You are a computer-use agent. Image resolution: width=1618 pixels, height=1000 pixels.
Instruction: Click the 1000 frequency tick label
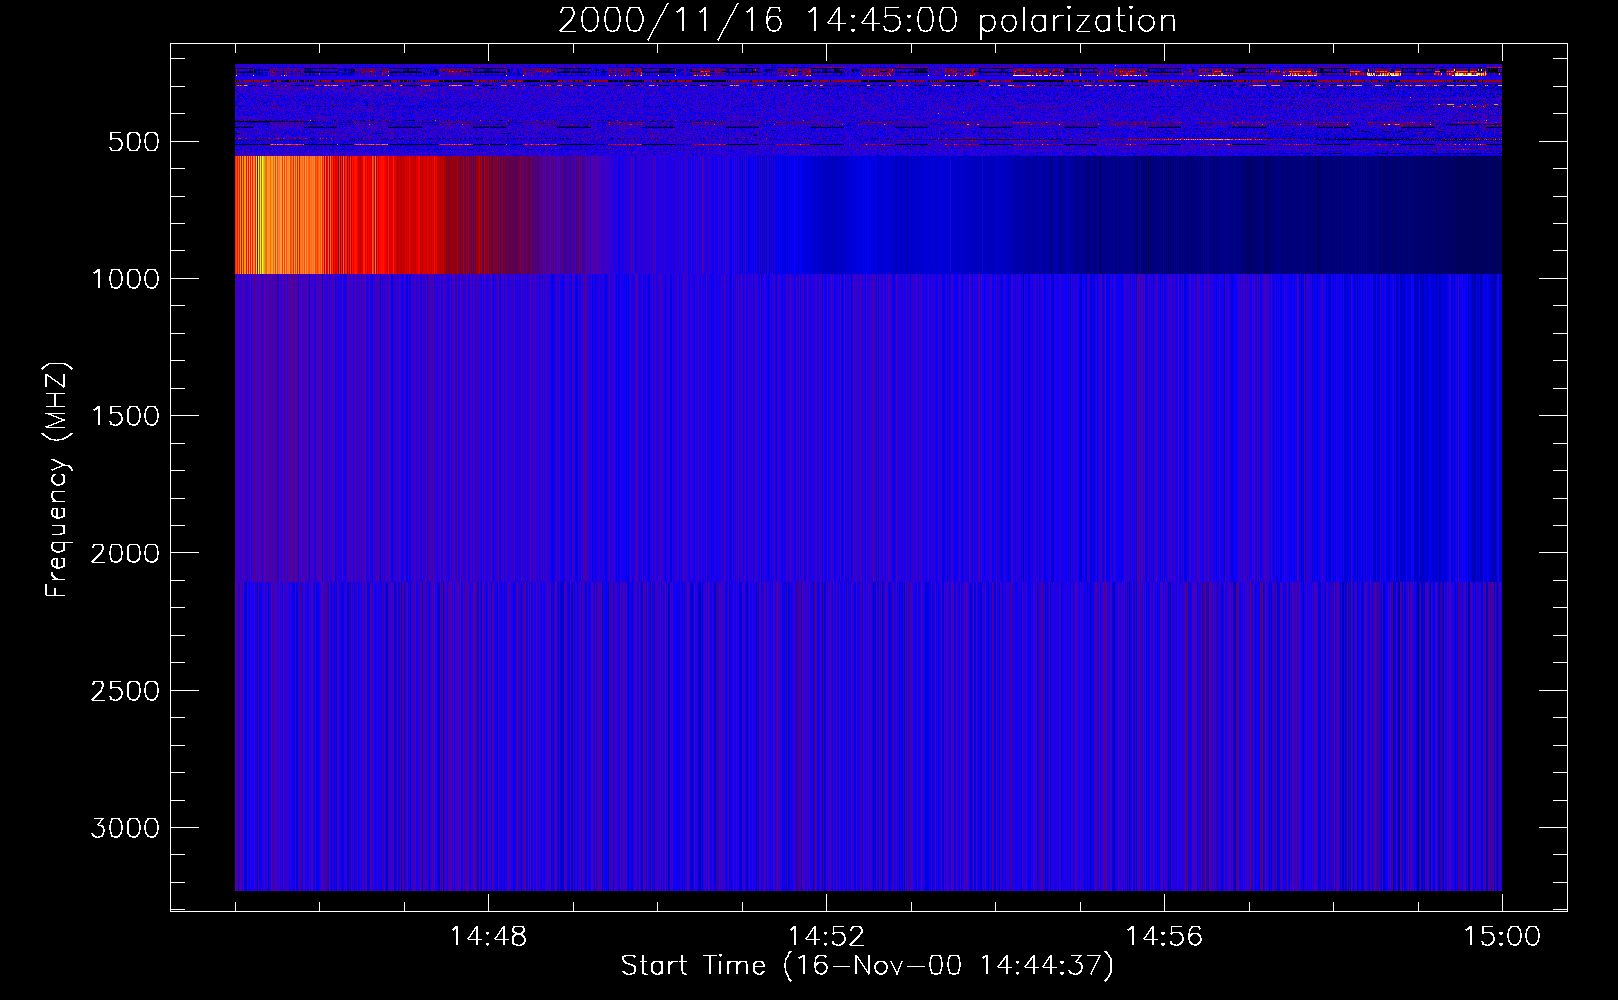coord(125,279)
